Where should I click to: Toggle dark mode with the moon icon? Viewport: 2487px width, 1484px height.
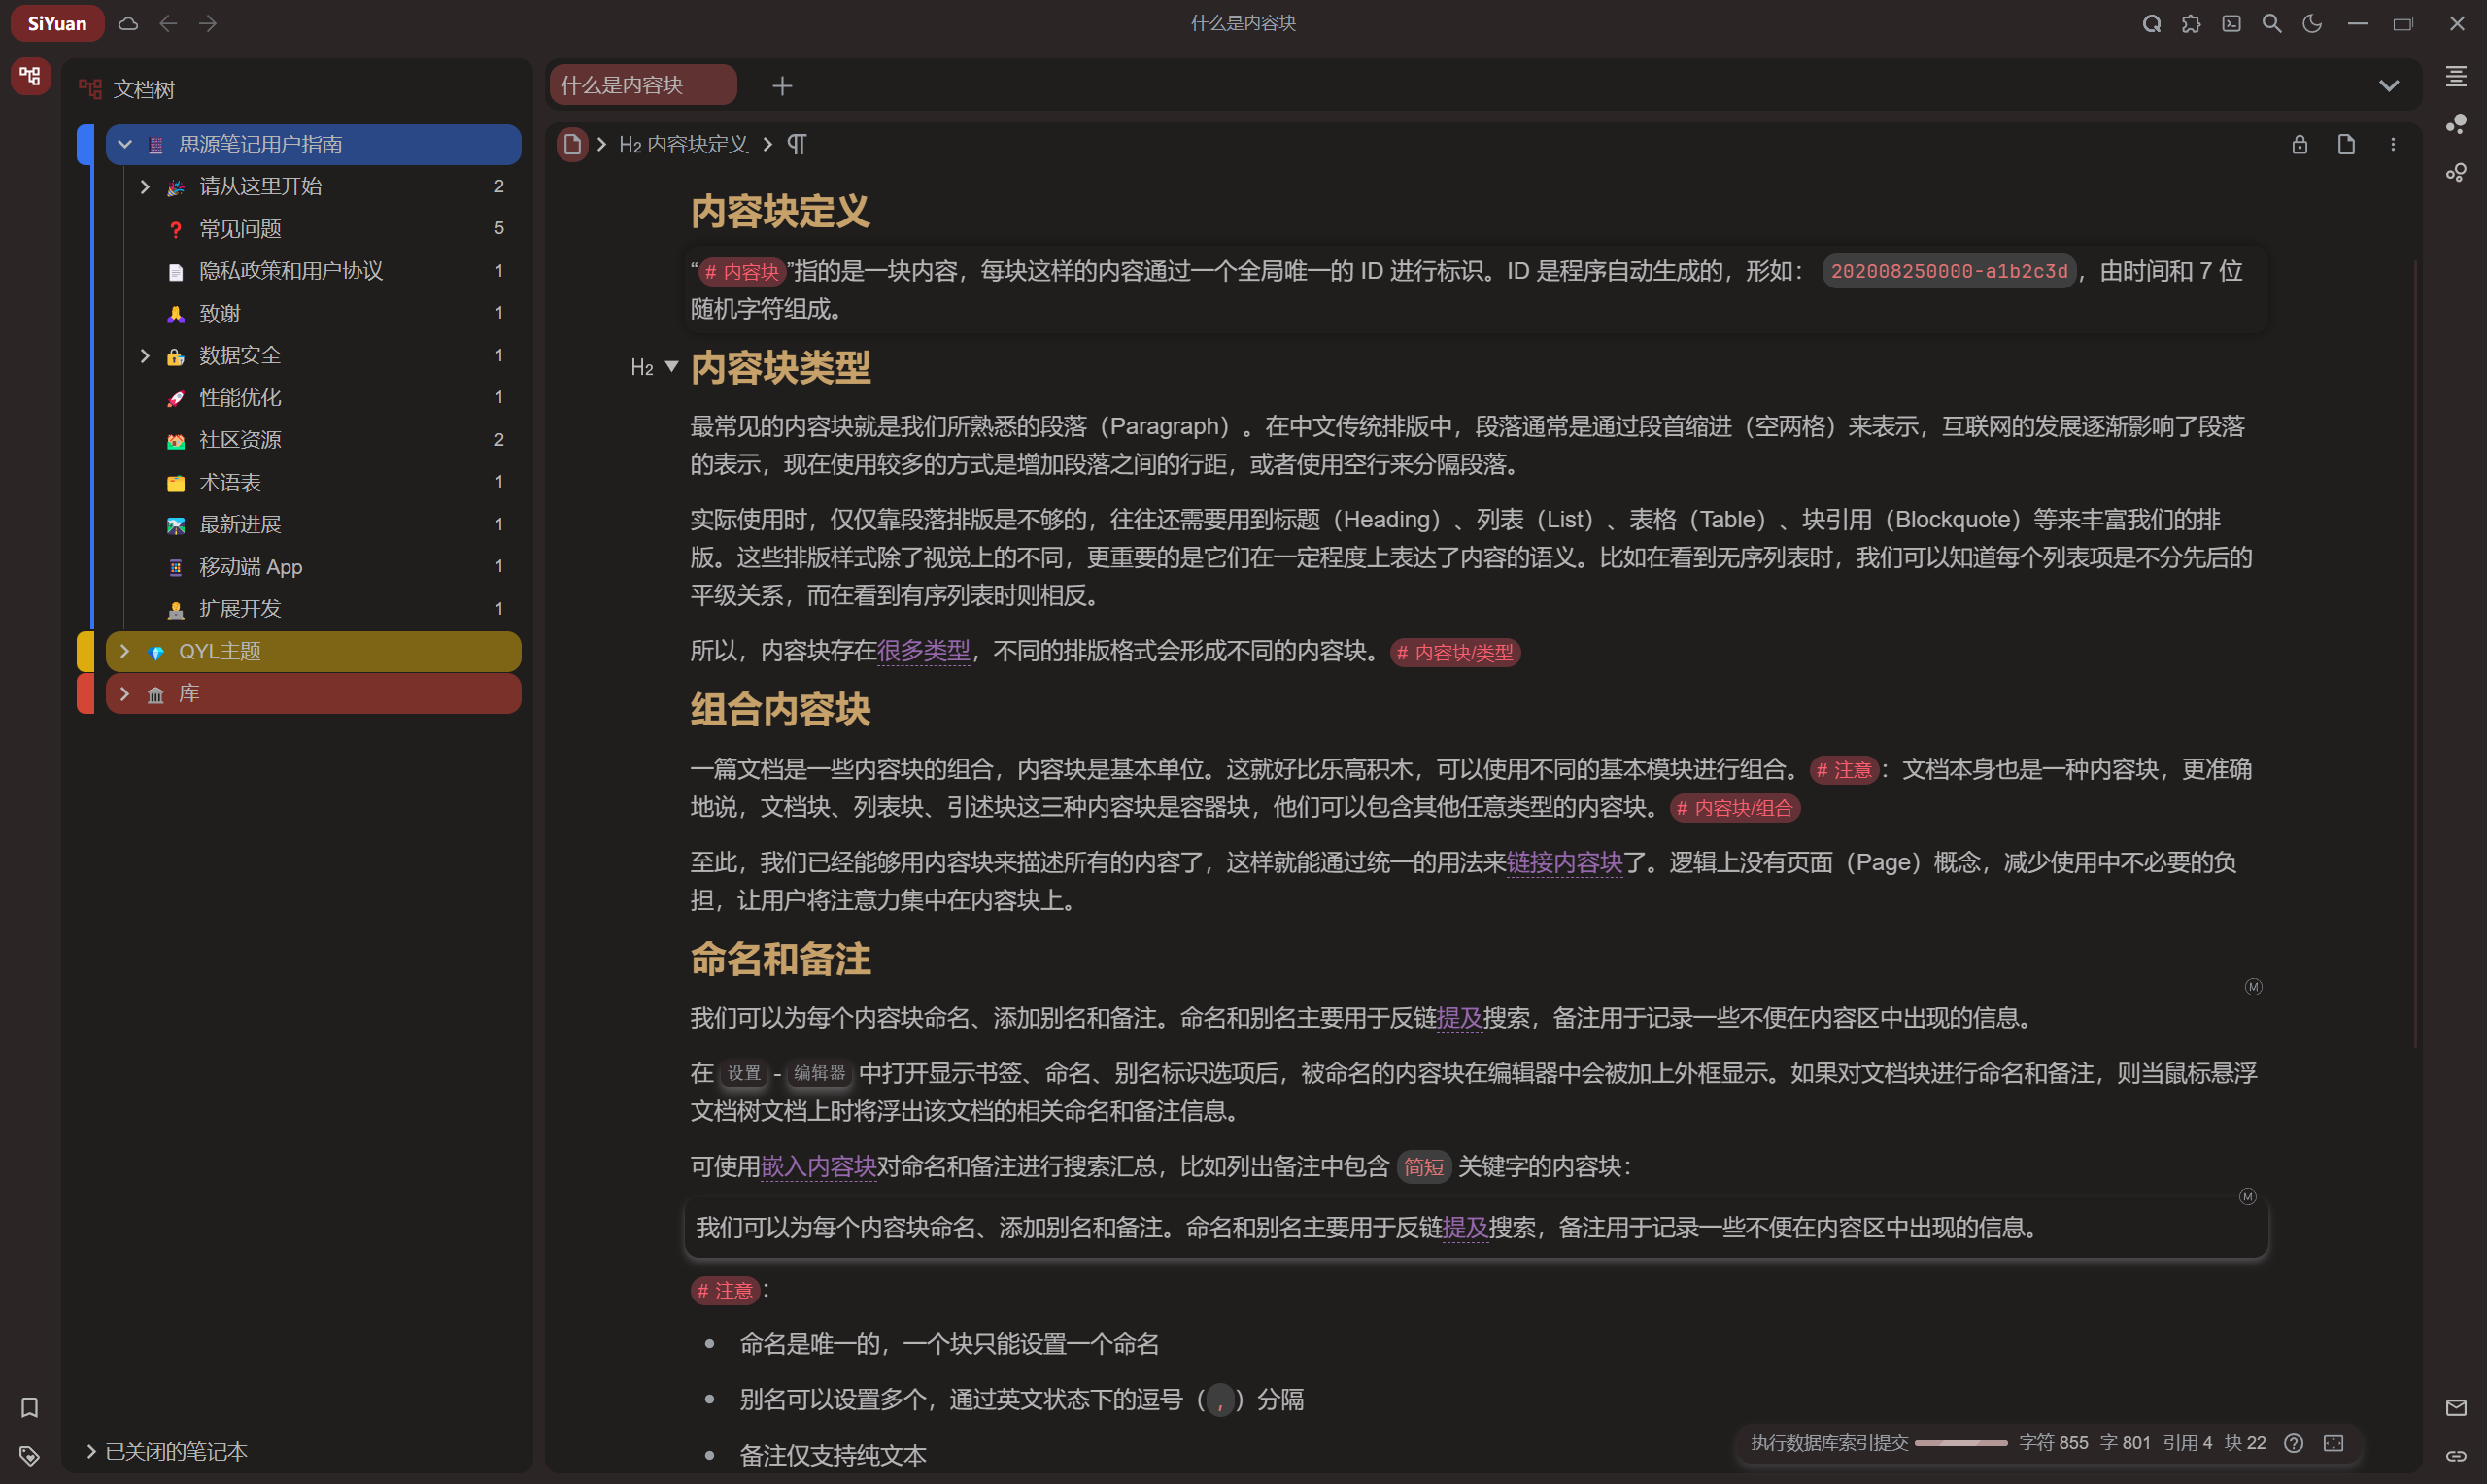pos(2312,23)
